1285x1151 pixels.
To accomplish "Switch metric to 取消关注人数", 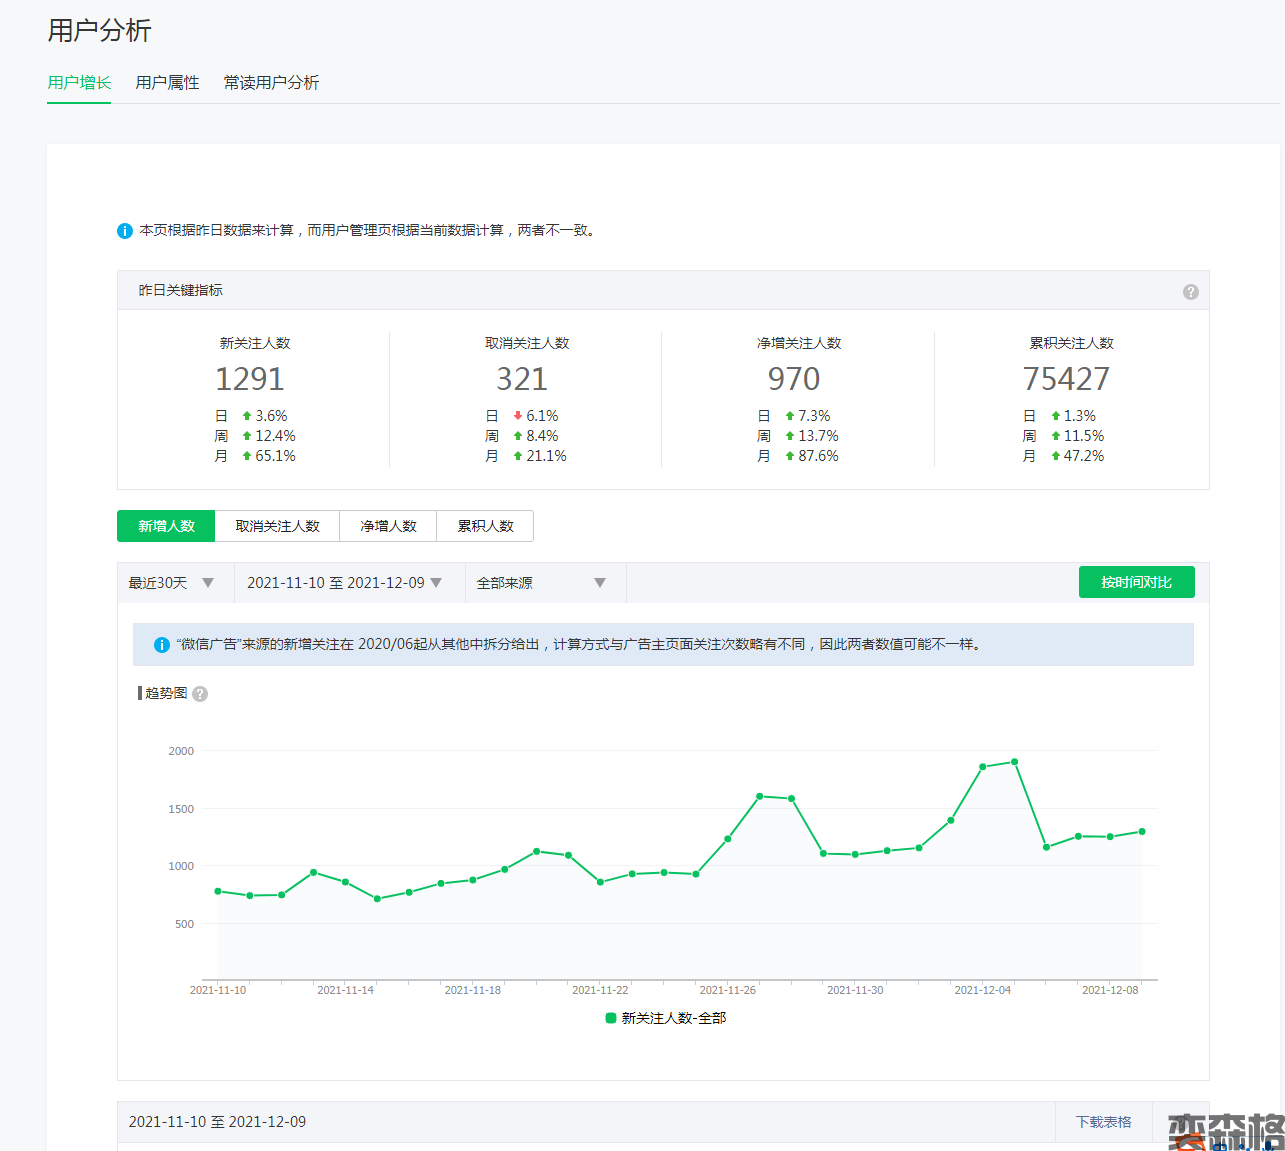I will pos(277,526).
